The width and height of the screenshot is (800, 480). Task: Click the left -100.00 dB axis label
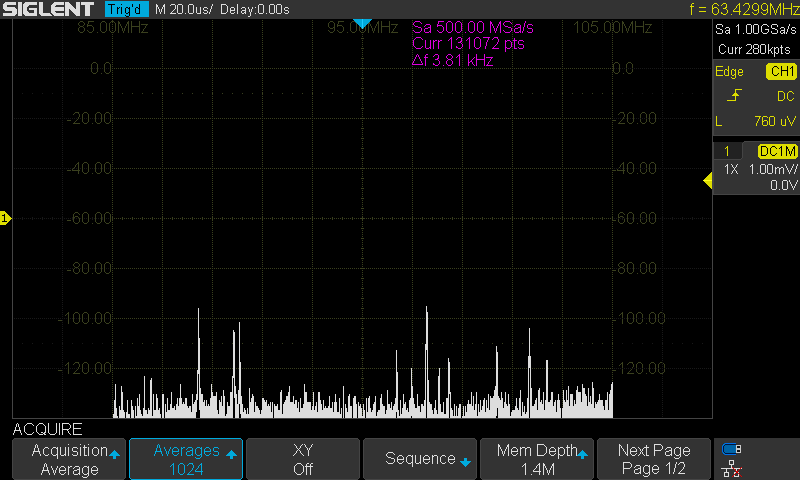85,319
